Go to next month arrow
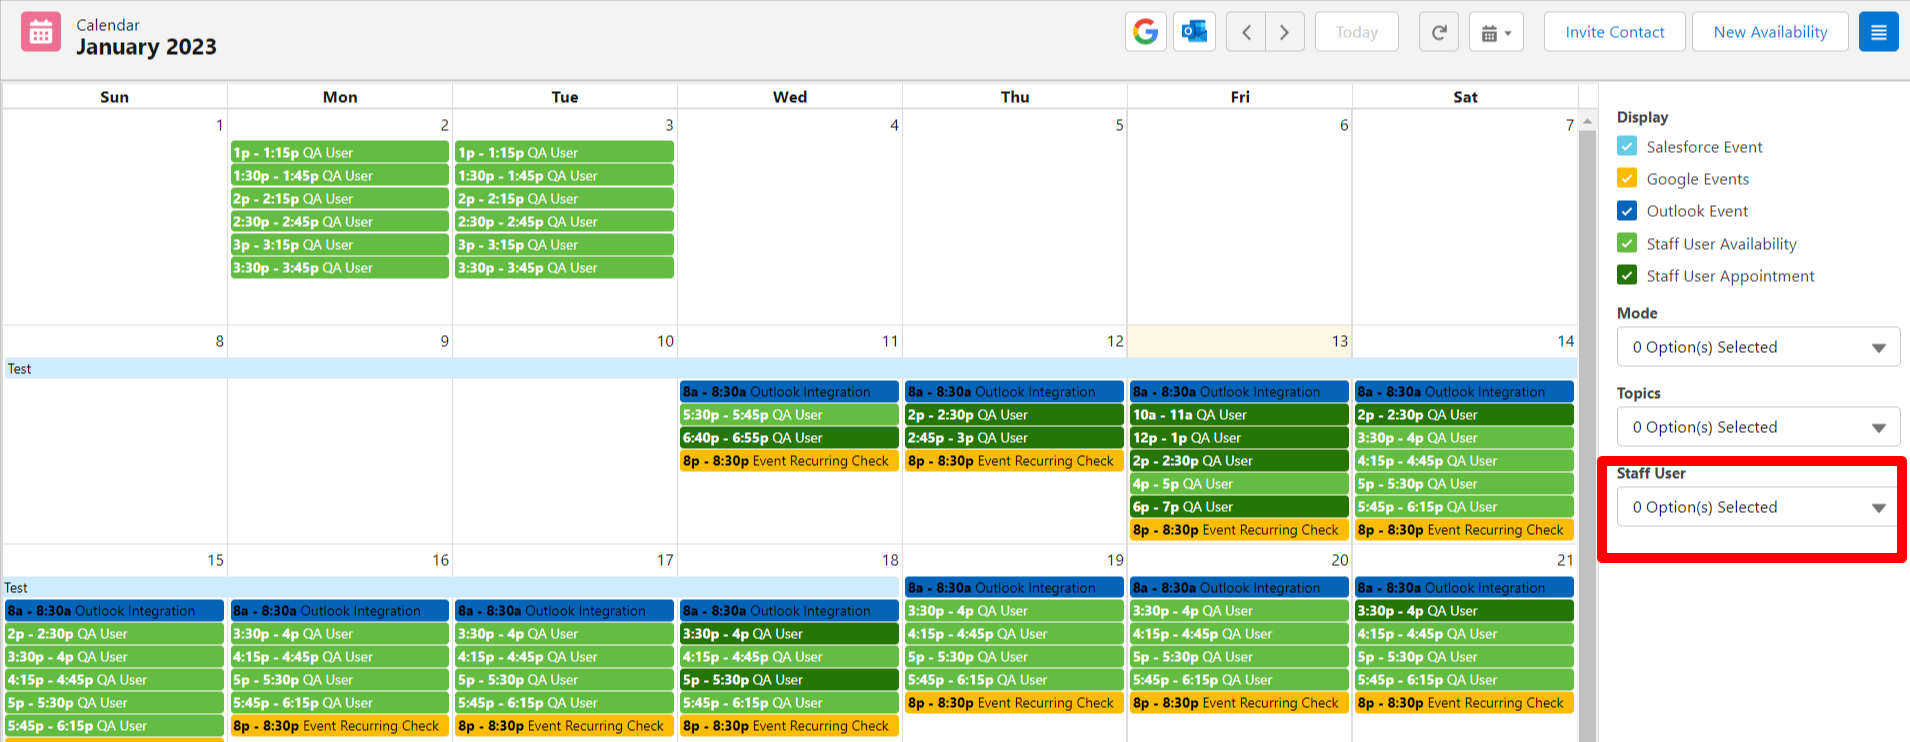This screenshot has width=1910, height=742. (1284, 32)
